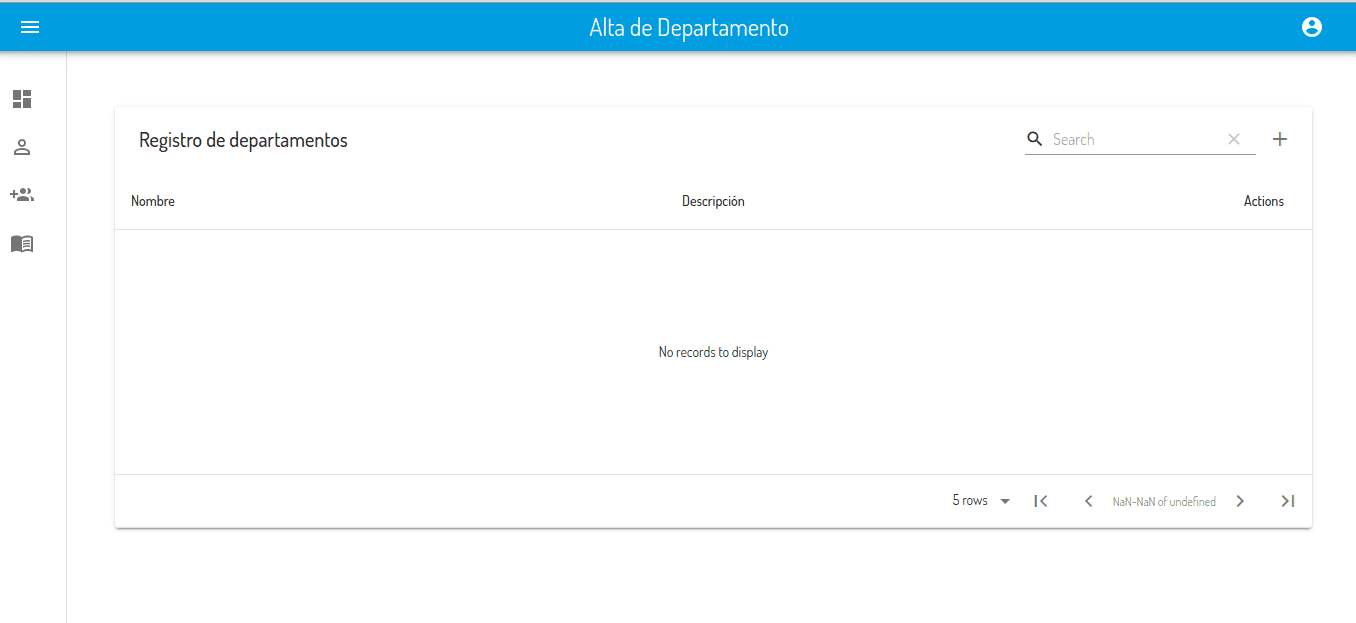Add a new department with plus icon
Viewport: 1356px width, 623px height.
1280,139
